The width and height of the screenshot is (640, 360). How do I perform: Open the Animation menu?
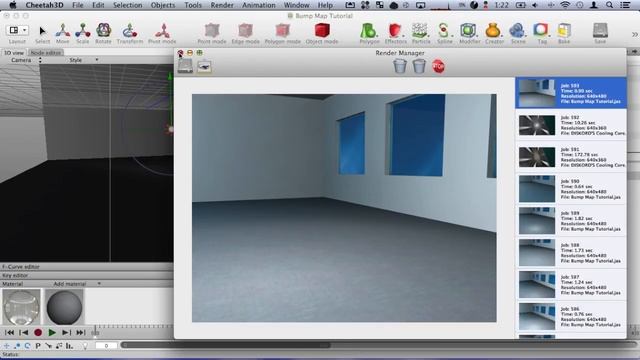[x=259, y=5]
